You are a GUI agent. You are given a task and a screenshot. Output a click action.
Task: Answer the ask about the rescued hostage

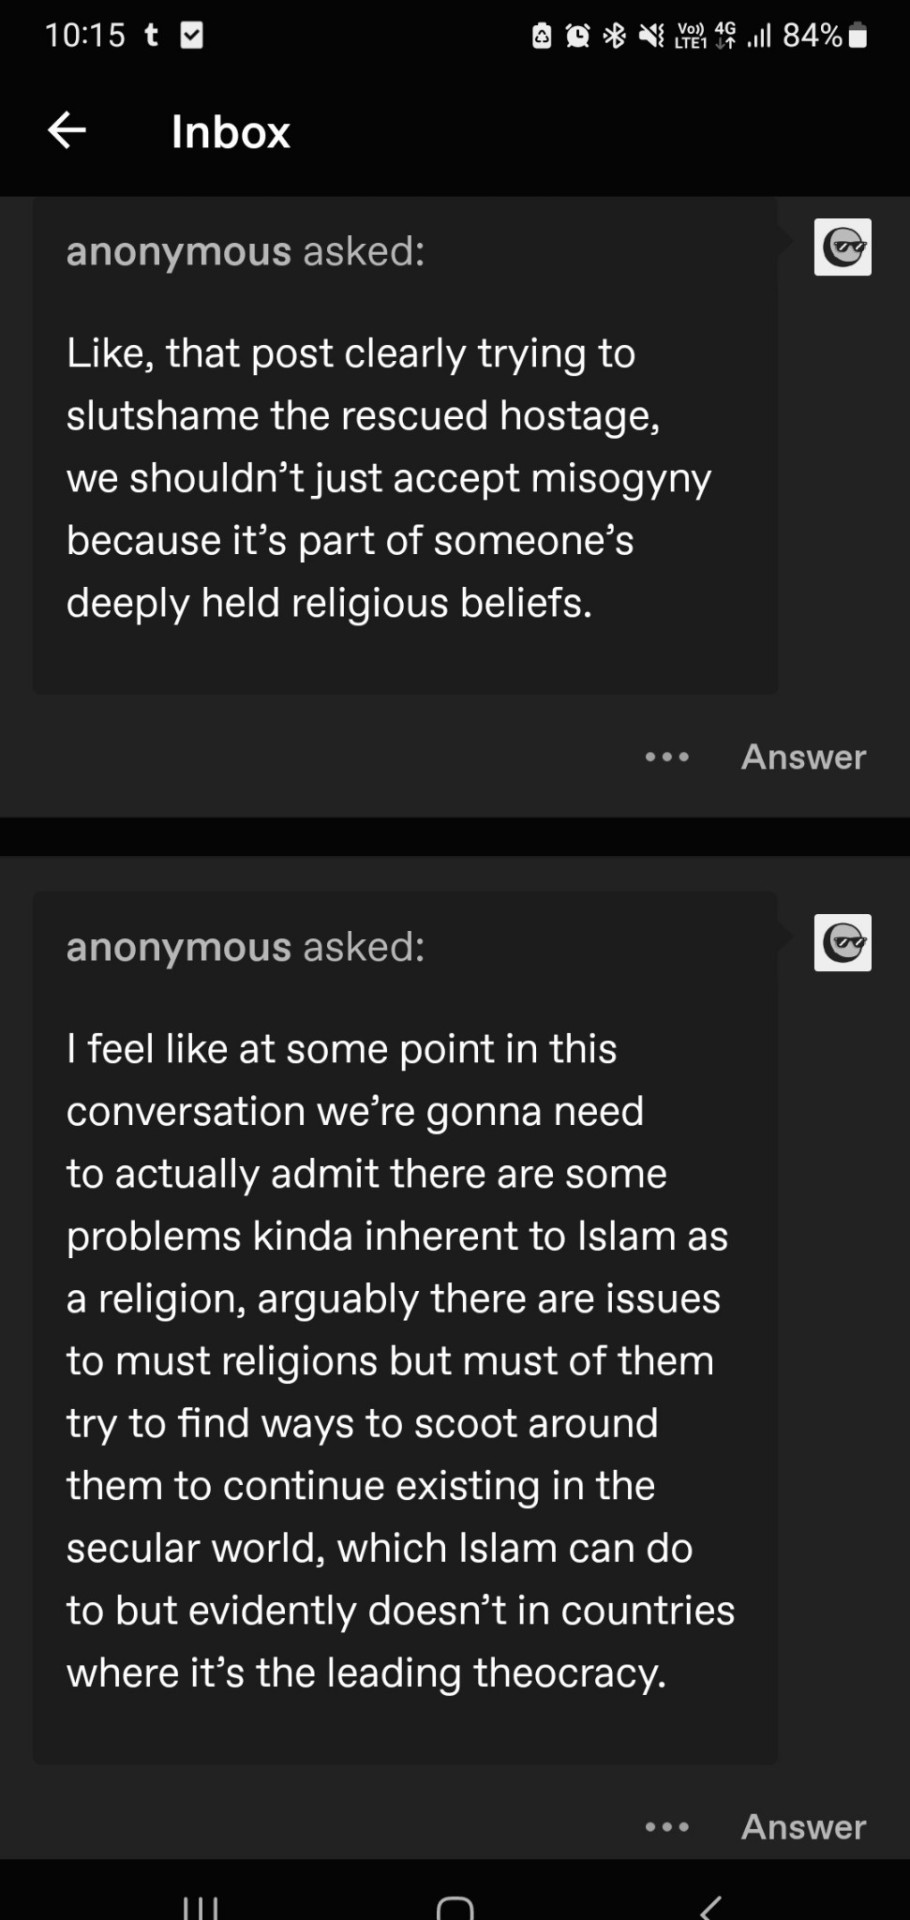(803, 757)
